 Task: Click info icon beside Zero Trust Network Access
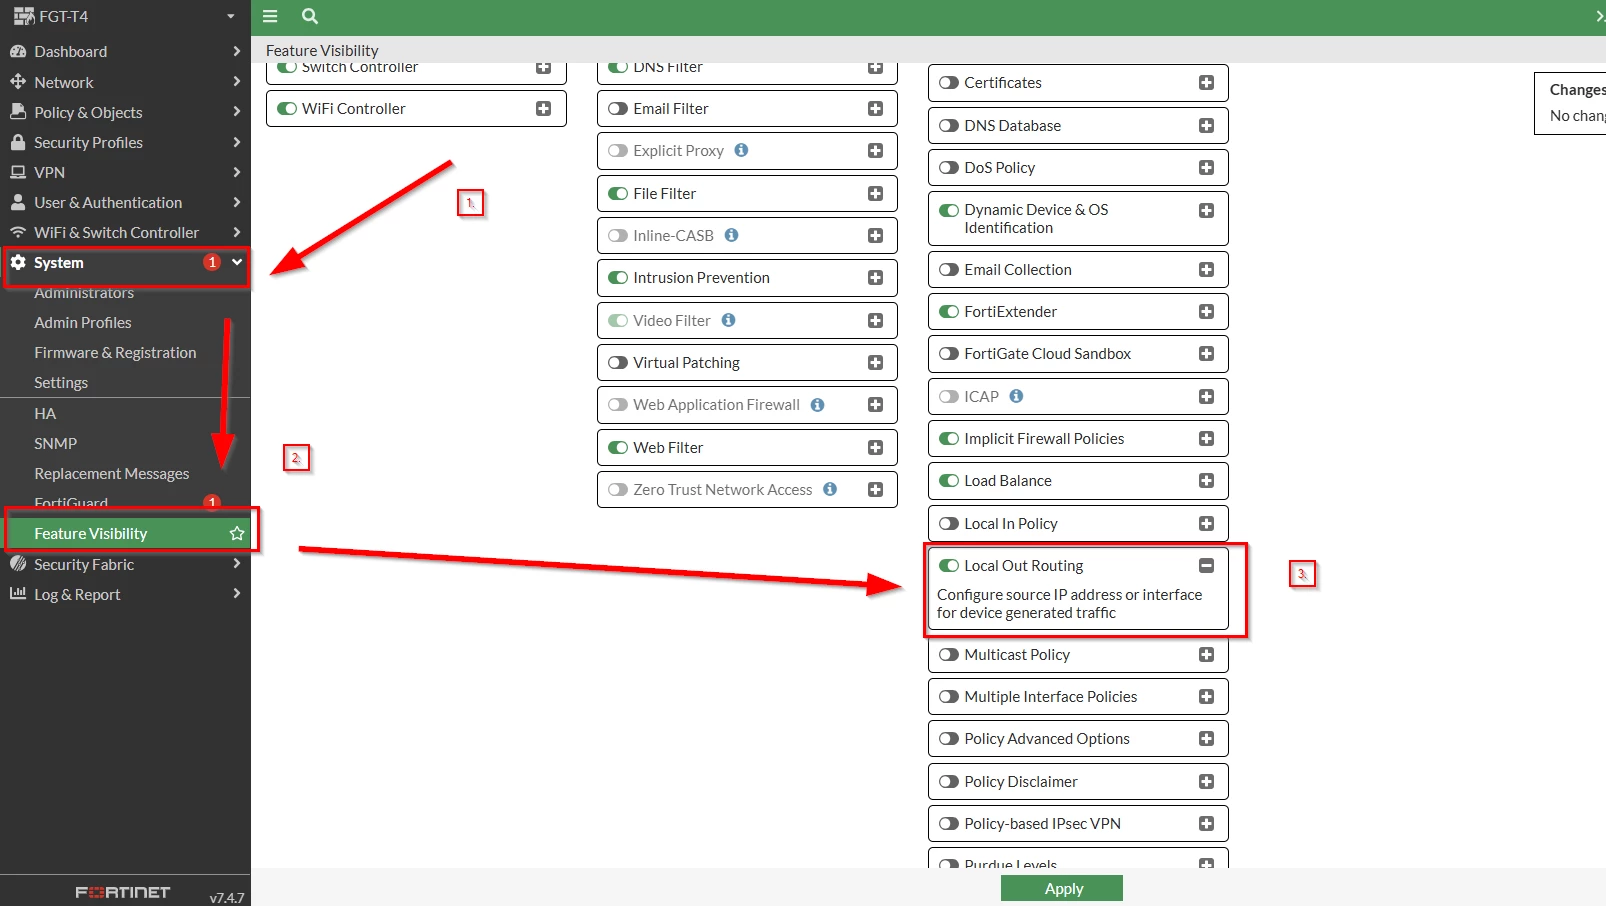pyautogui.click(x=830, y=489)
